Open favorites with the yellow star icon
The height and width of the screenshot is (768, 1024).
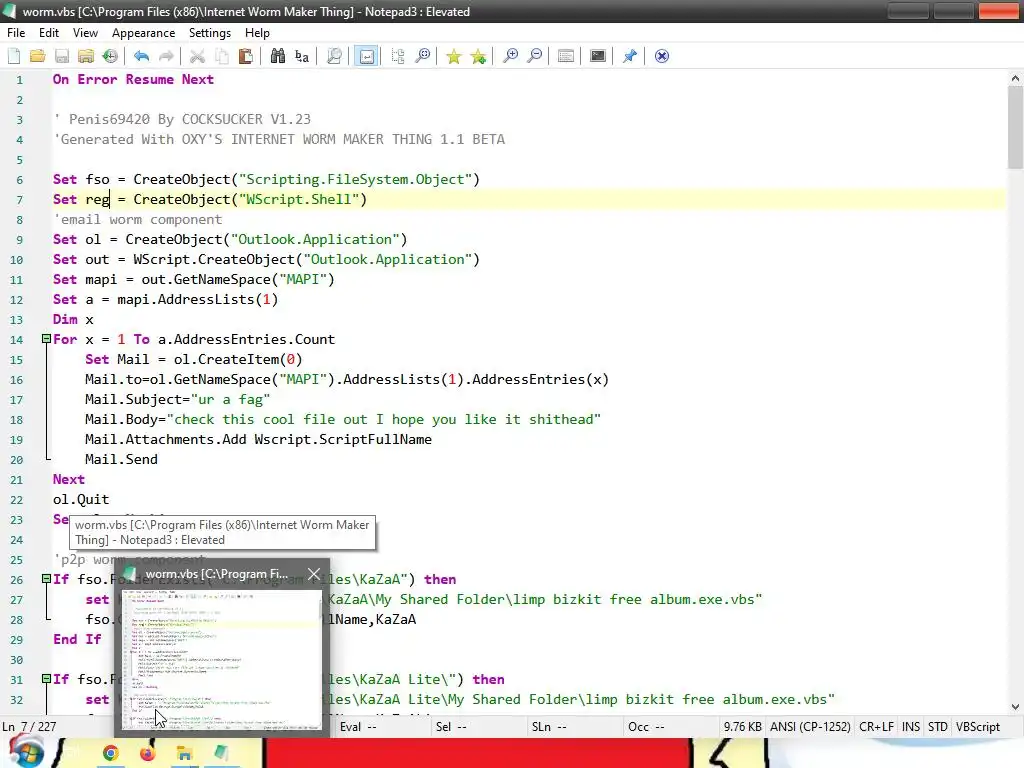(x=453, y=56)
